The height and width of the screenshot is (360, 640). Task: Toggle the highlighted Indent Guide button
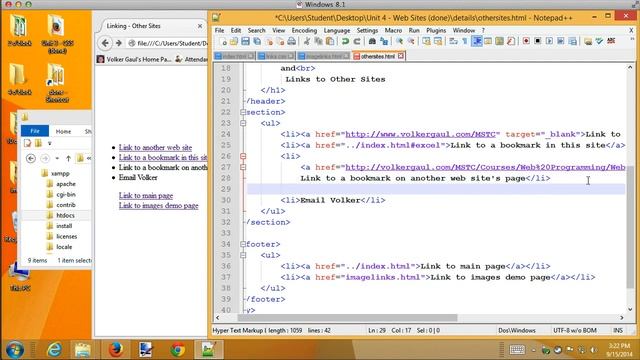[476, 41]
